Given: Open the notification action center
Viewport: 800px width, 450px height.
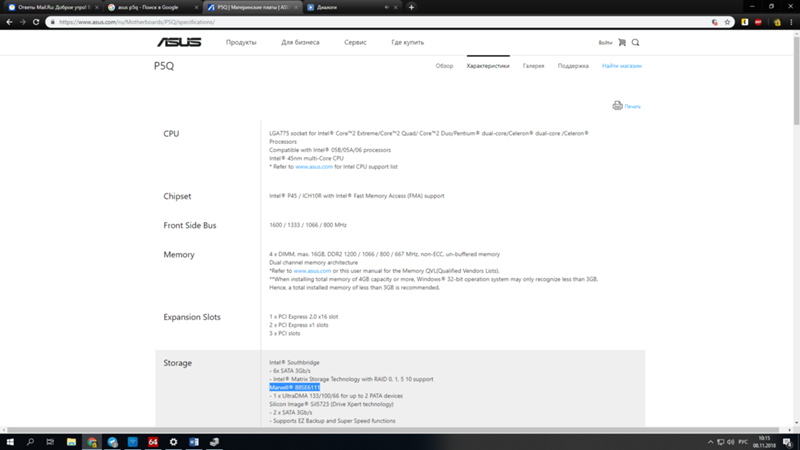Looking at the screenshot, I should (x=788, y=442).
